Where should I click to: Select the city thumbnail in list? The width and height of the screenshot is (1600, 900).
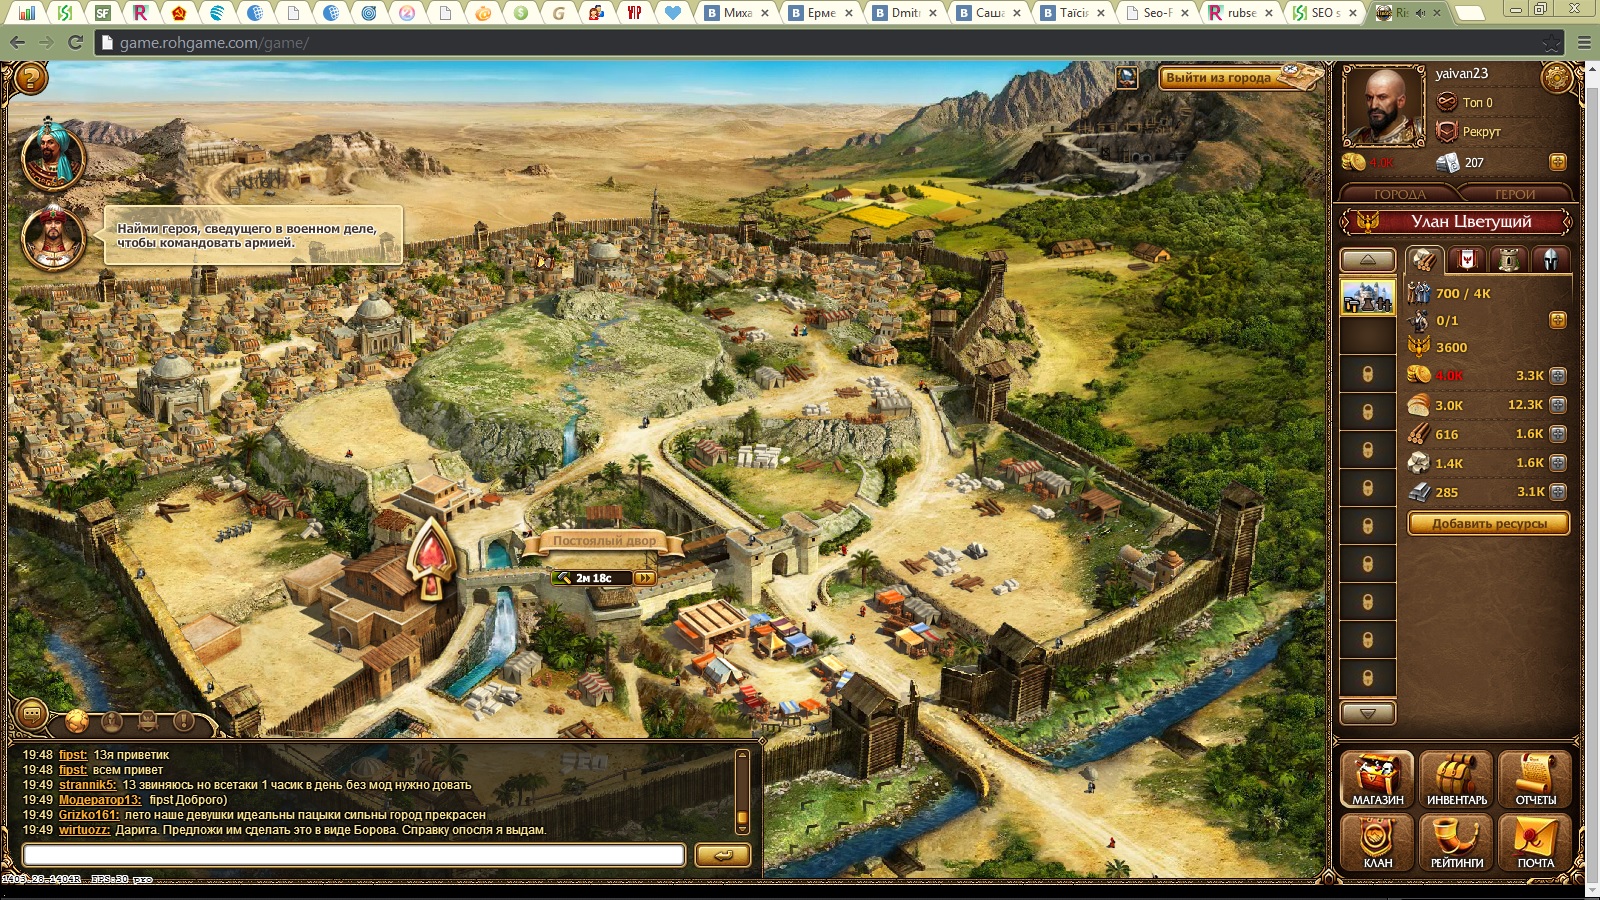tap(1367, 297)
